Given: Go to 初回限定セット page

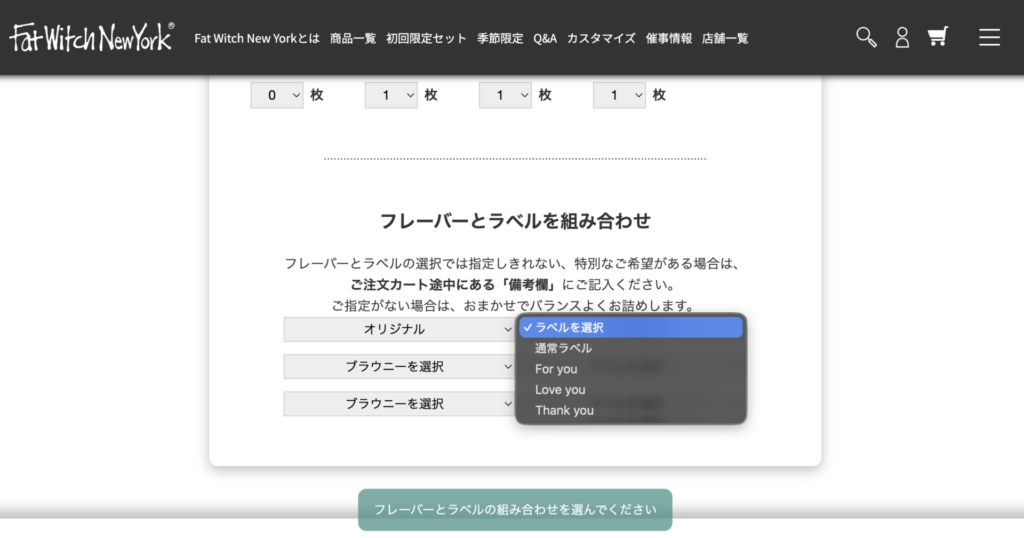Looking at the screenshot, I should click(x=426, y=38).
